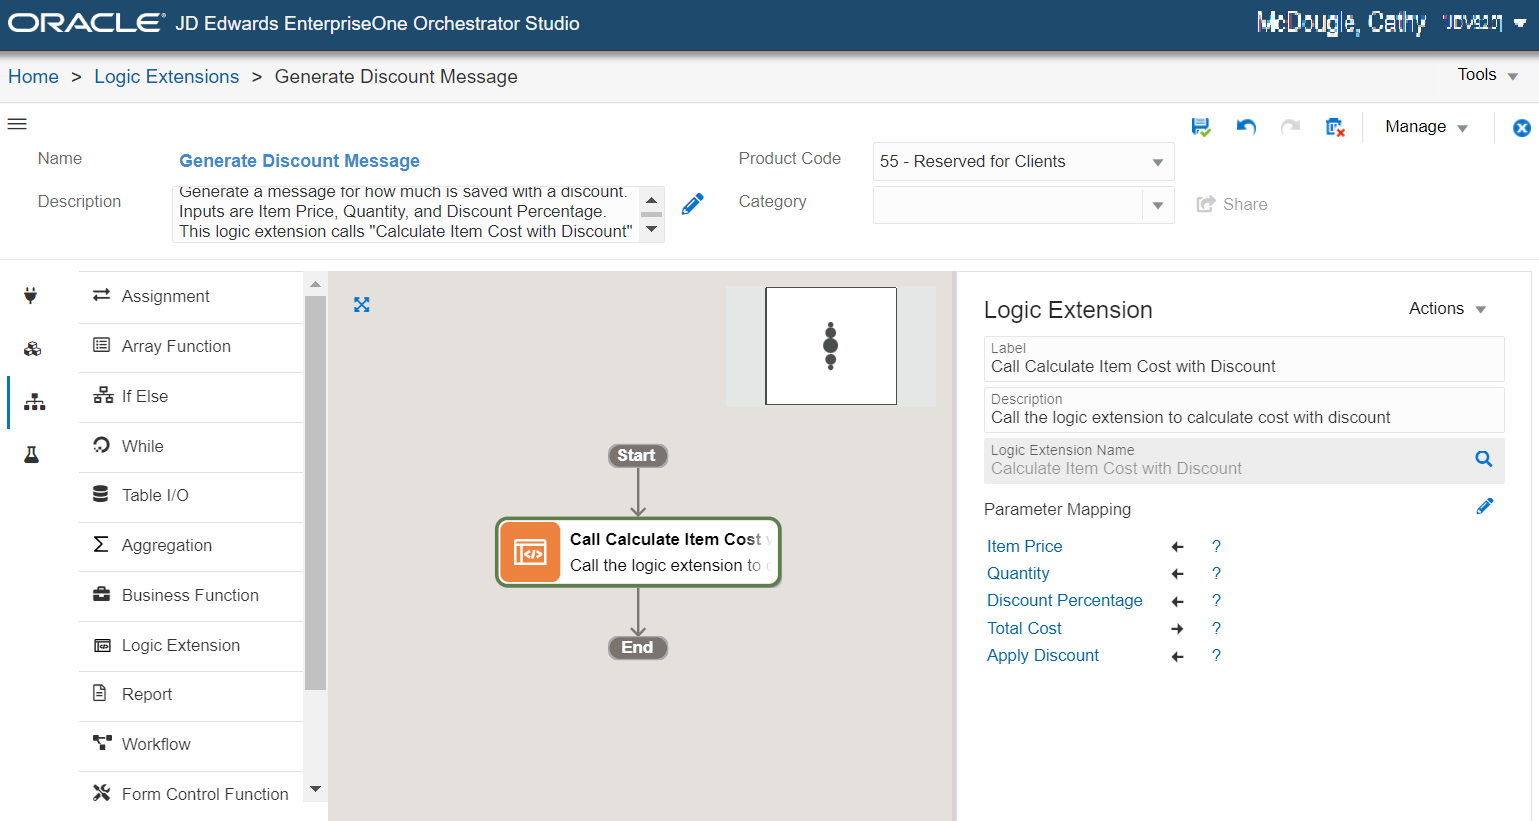Go to Home breadcrumb link
This screenshot has height=821, width=1539.
33,77
